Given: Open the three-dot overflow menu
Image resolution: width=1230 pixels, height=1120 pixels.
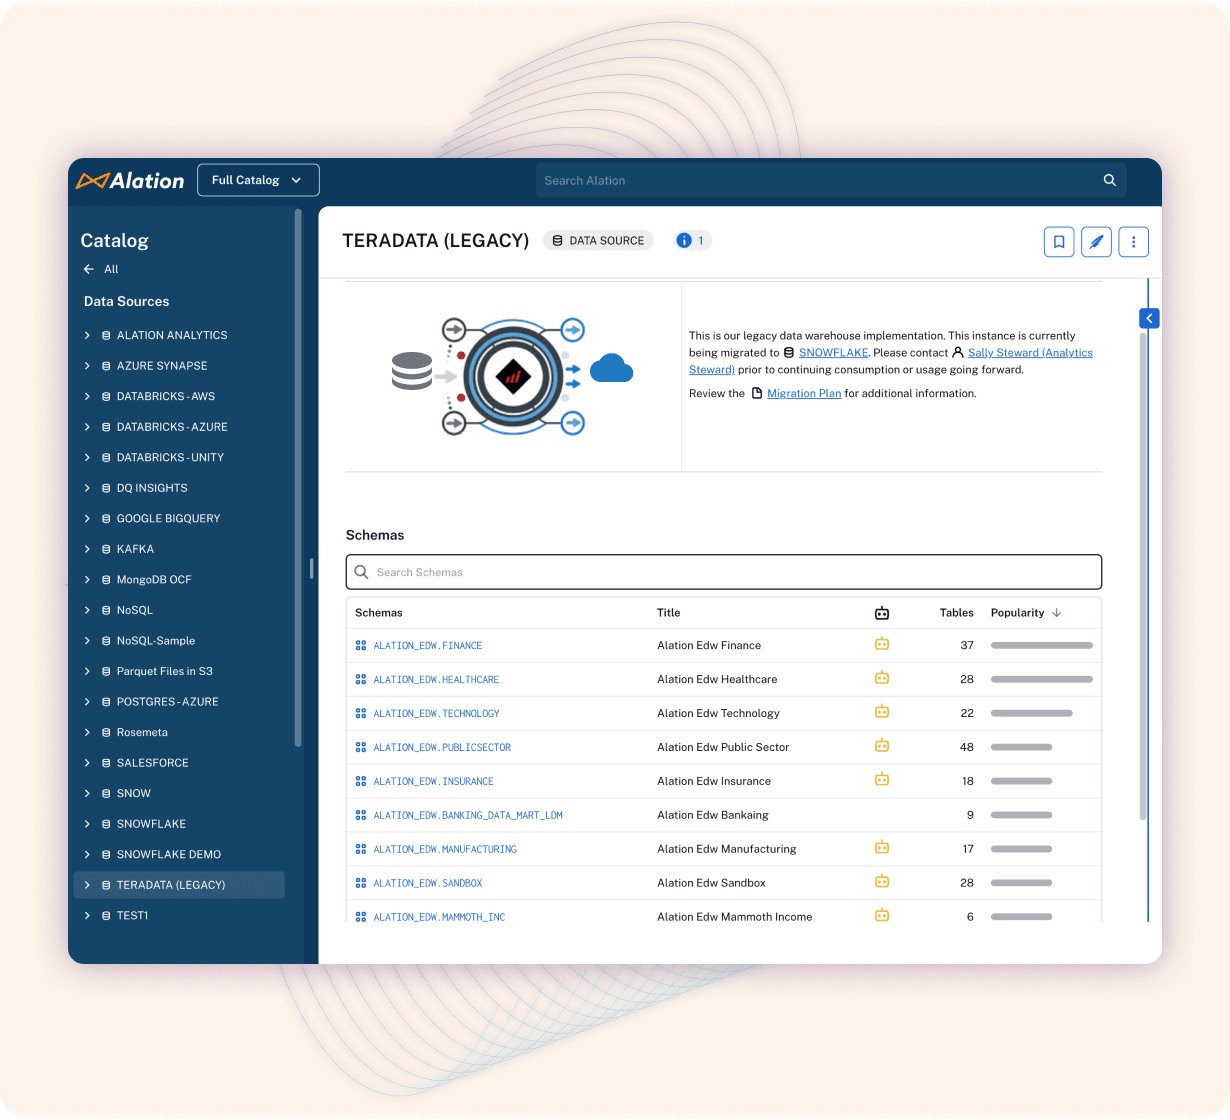Looking at the screenshot, I should coord(1133,241).
